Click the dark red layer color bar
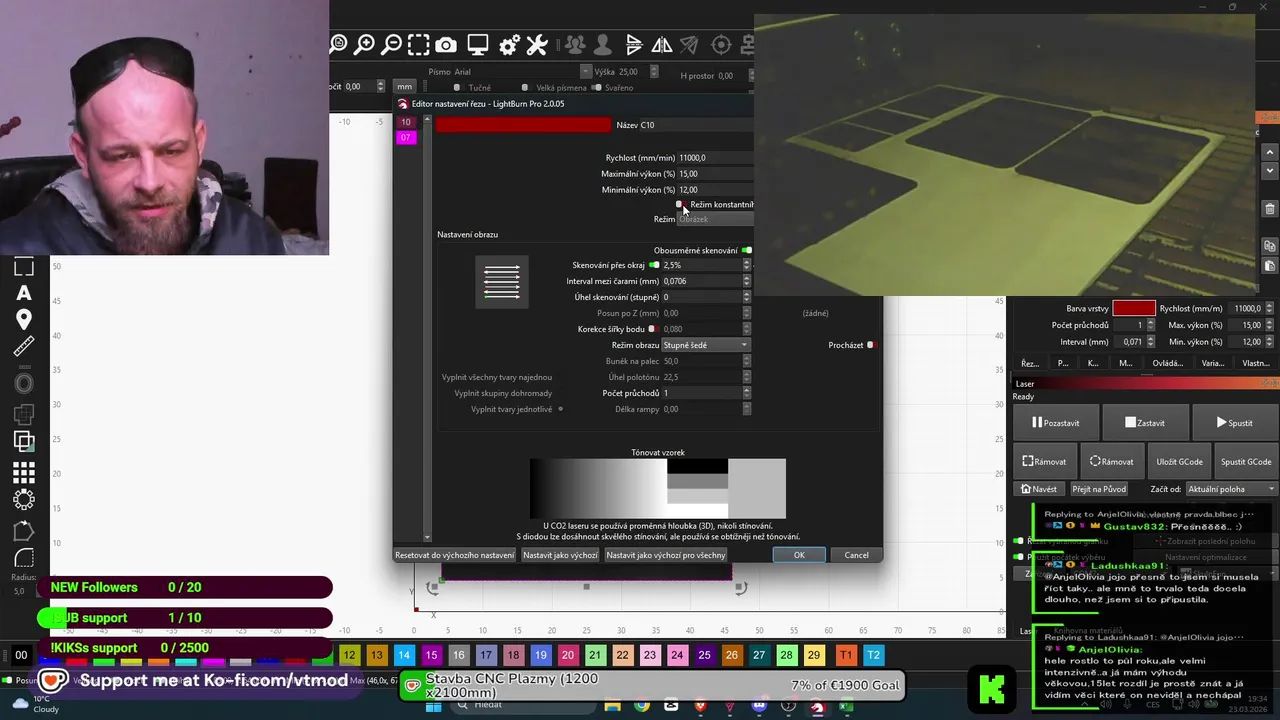1280x720 pixels. [x=523, y=125]
